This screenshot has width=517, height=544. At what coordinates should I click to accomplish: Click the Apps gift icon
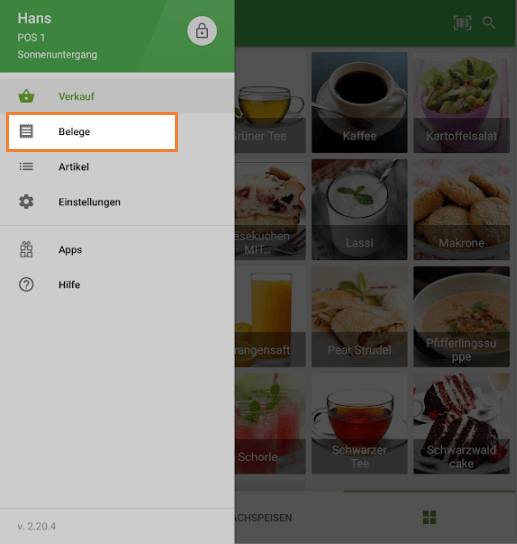[x=26, y=249]
